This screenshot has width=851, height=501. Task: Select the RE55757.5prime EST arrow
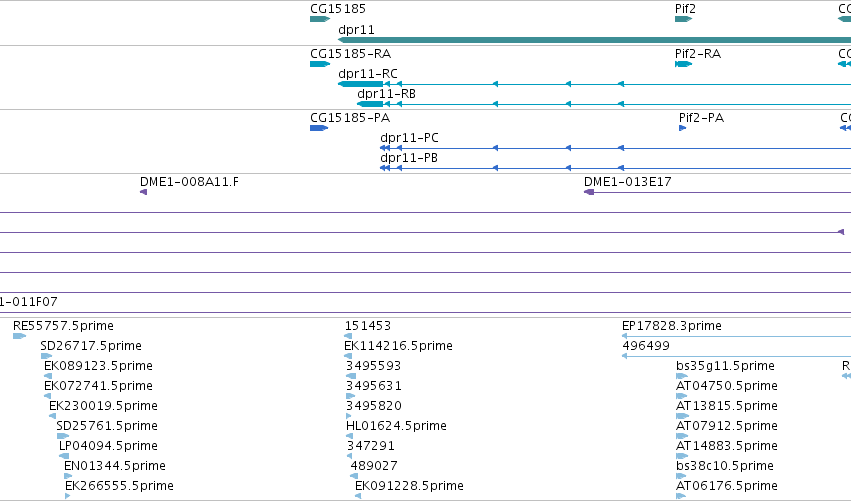click(19, 336)
